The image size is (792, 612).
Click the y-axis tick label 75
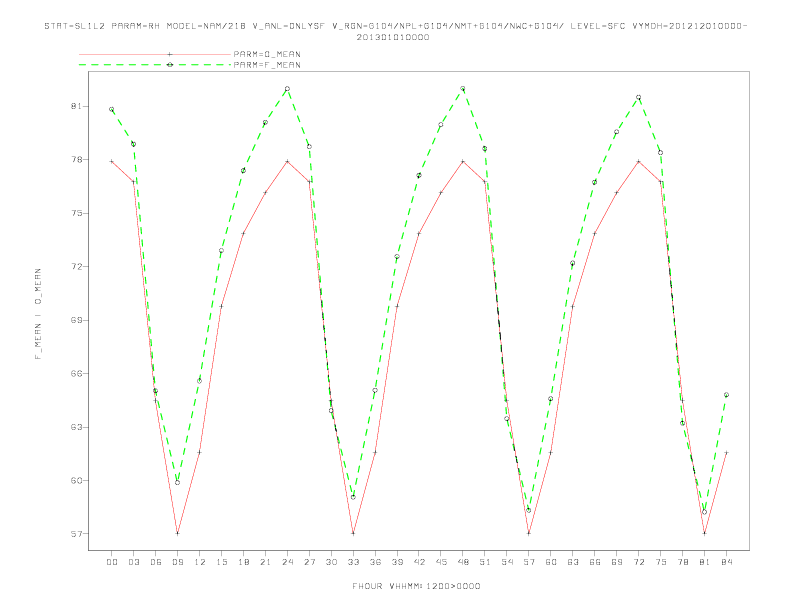tap(76, 213)
